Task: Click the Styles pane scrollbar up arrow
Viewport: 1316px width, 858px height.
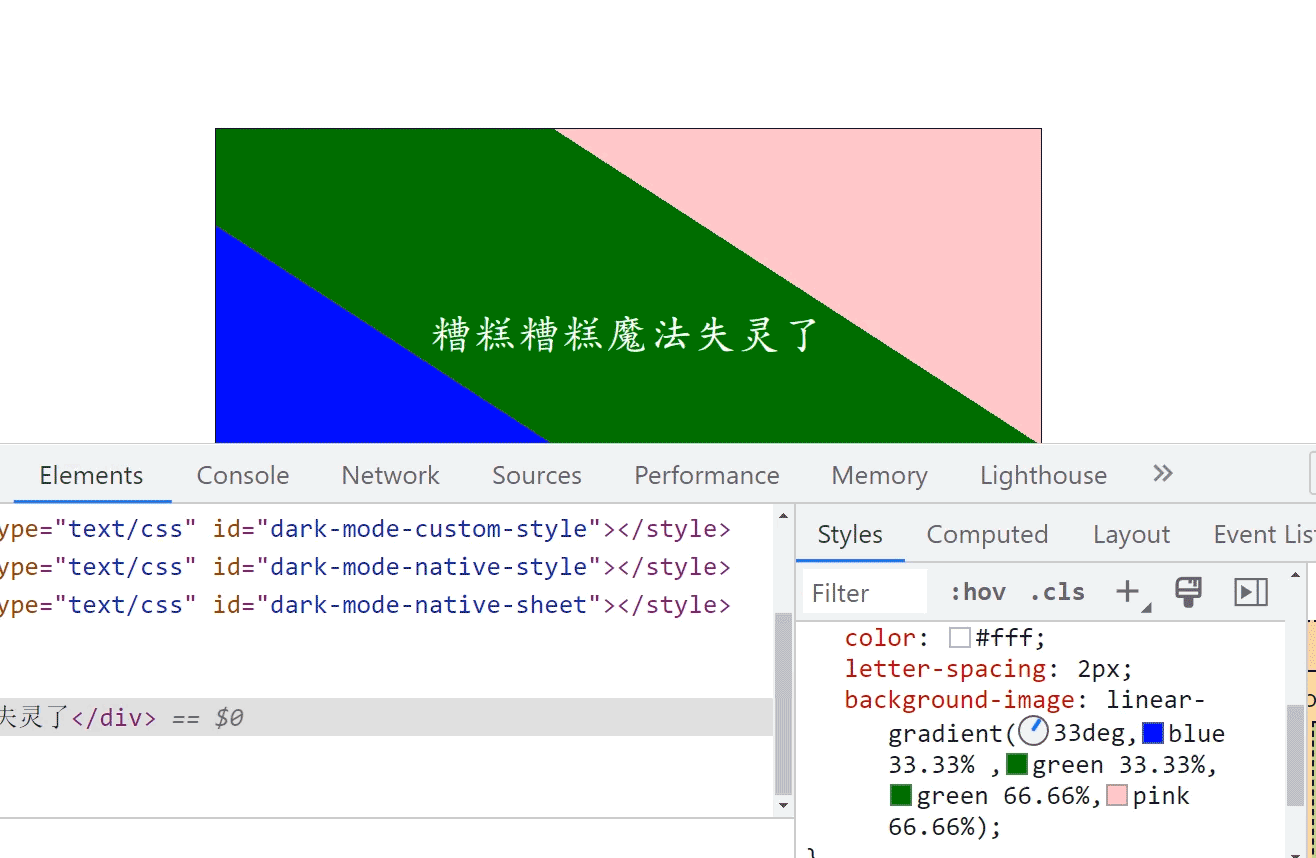Action: 1296,575
